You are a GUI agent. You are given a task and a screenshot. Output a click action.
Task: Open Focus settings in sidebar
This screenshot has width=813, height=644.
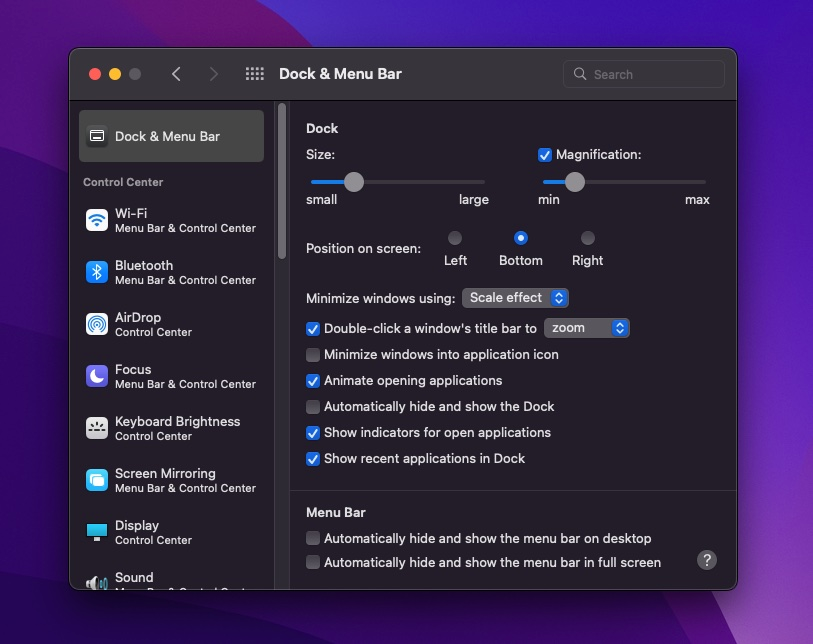[x=171, y=376]
